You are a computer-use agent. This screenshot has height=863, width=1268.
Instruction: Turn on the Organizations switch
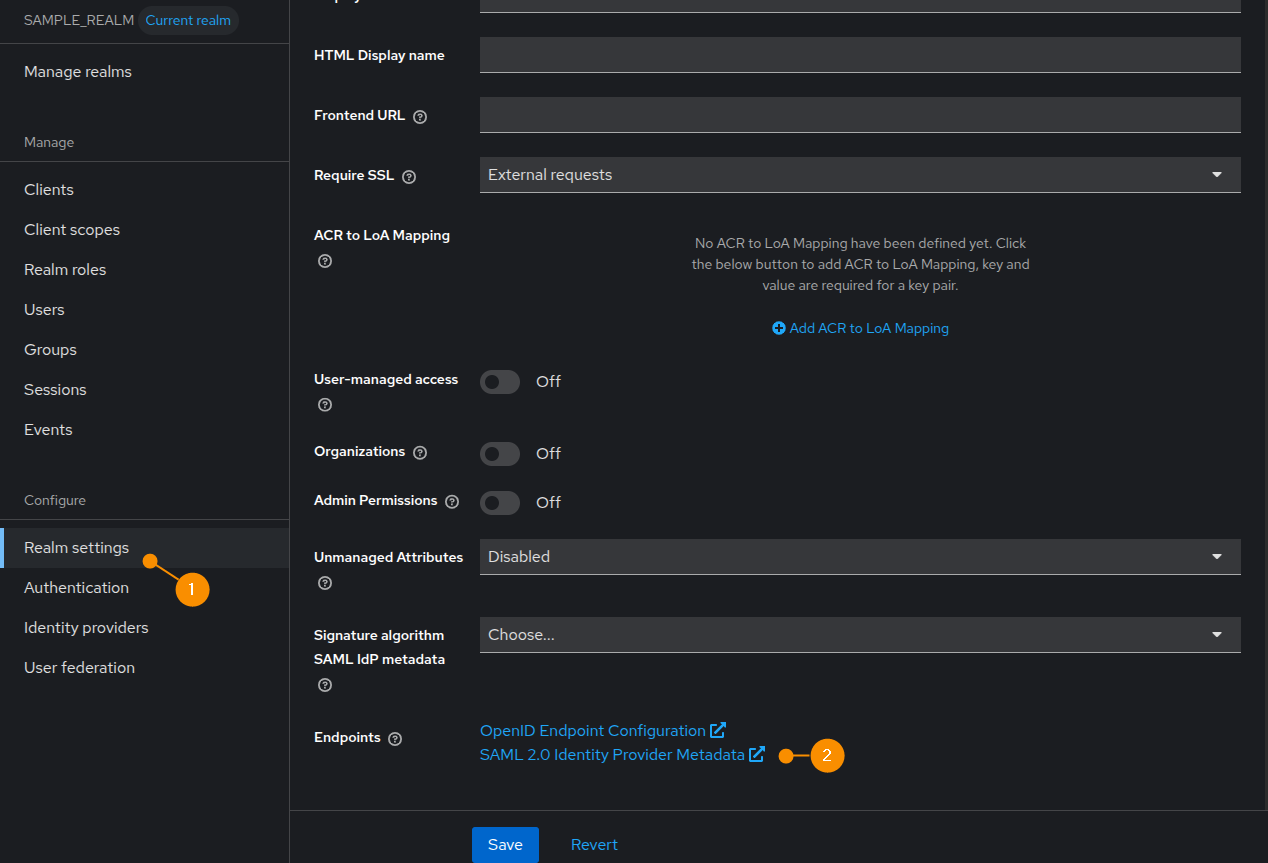[500, 454]
